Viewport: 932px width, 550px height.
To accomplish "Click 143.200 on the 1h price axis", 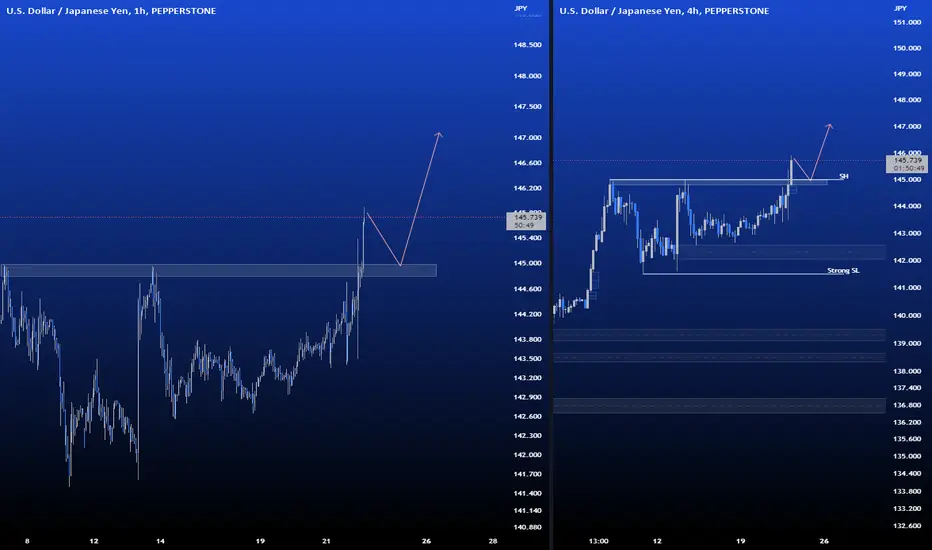I will click(527, 378).
